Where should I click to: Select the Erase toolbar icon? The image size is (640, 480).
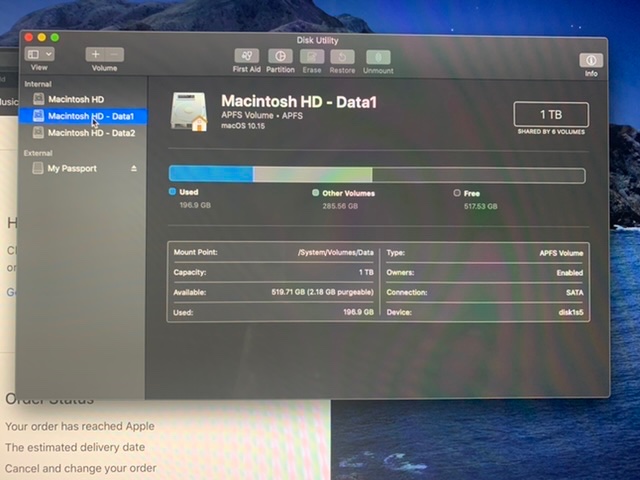coord(312,56)
